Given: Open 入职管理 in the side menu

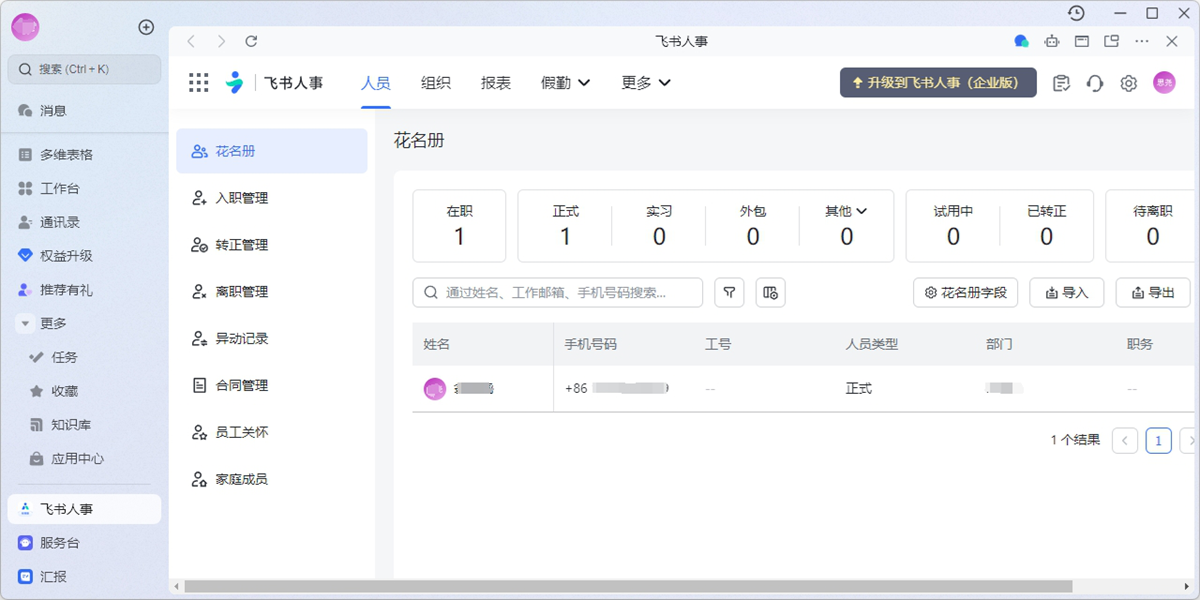Looking at the screenshot, I should tap(272, 198).
